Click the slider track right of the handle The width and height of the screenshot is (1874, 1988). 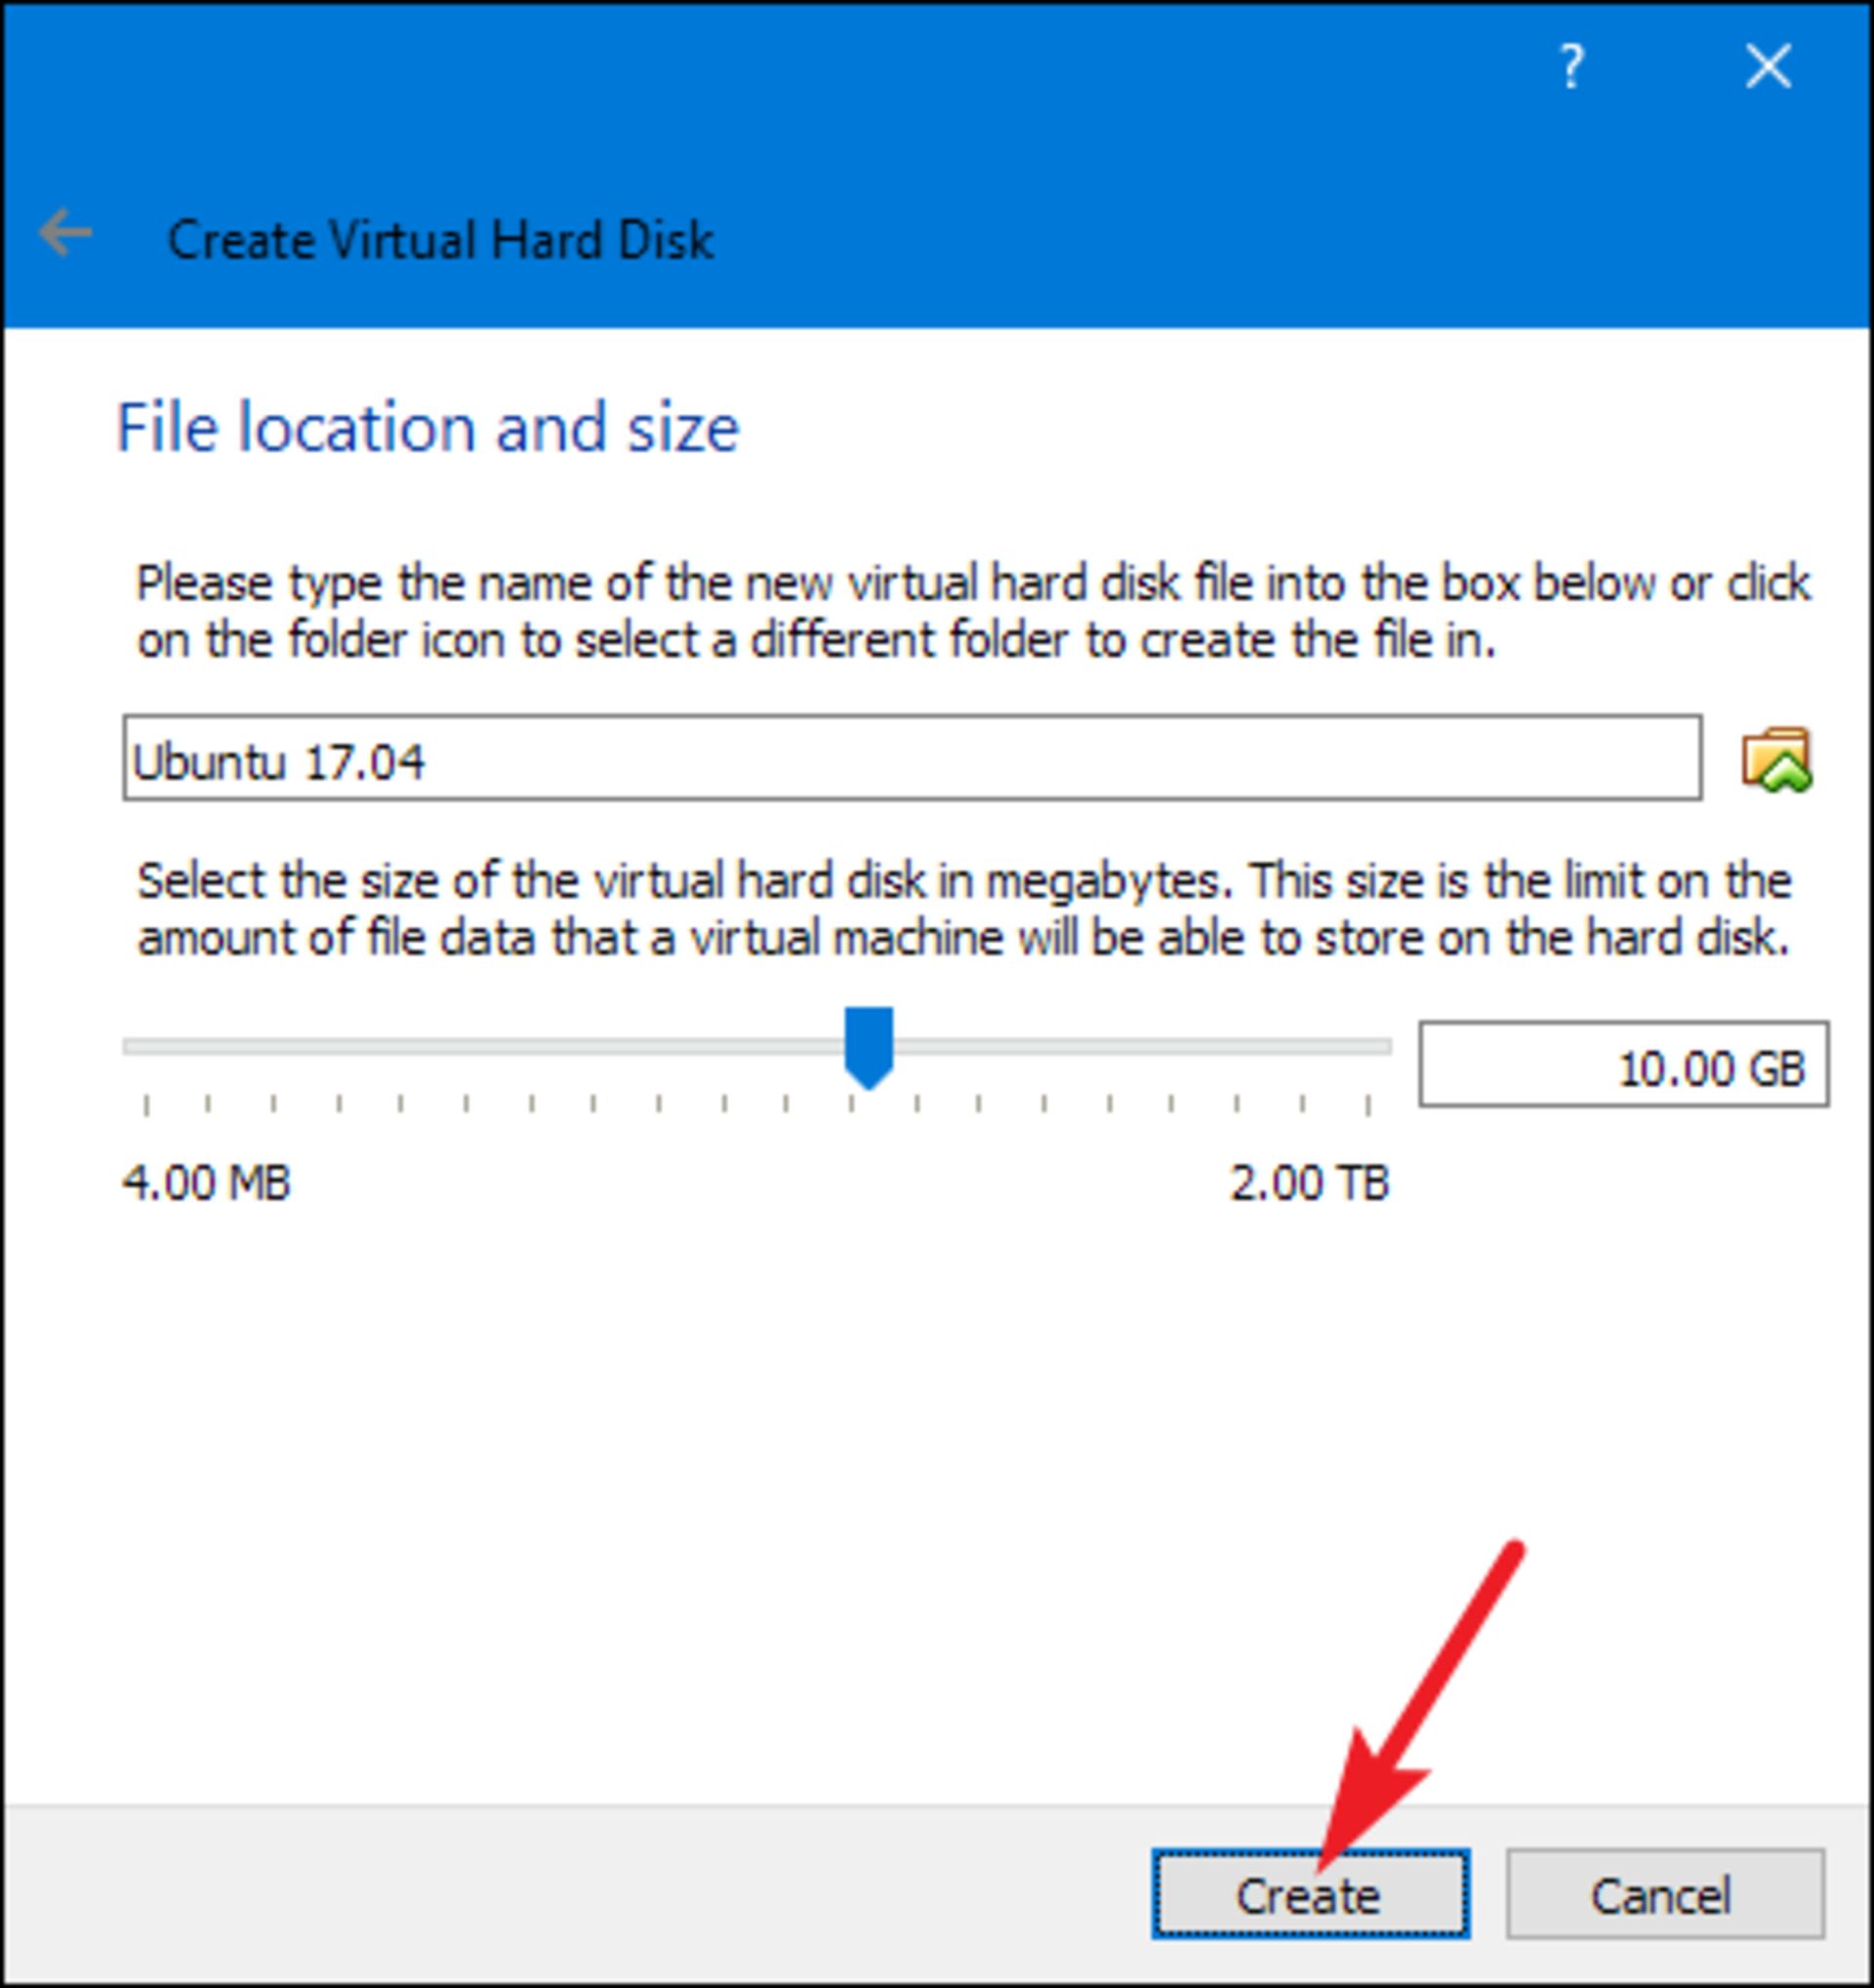click(1142, 1047)
